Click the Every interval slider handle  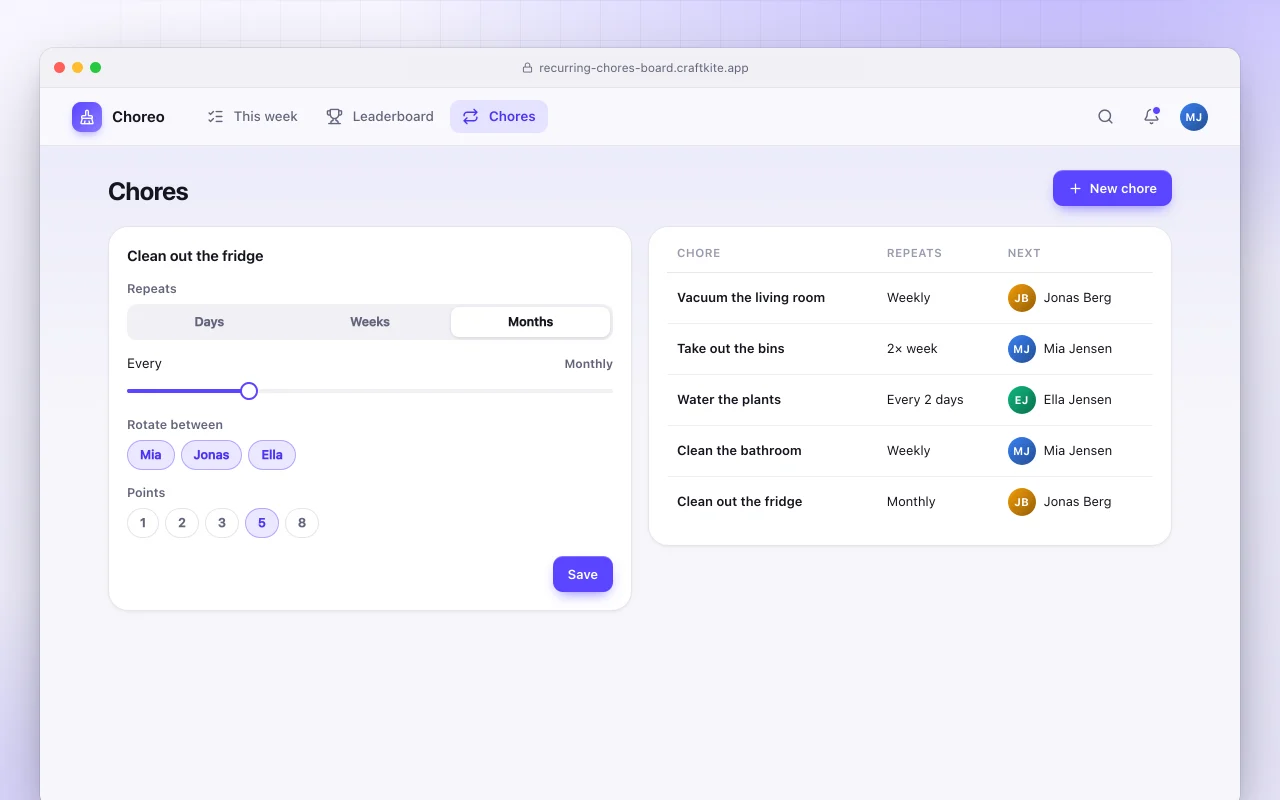coord(249,391)
